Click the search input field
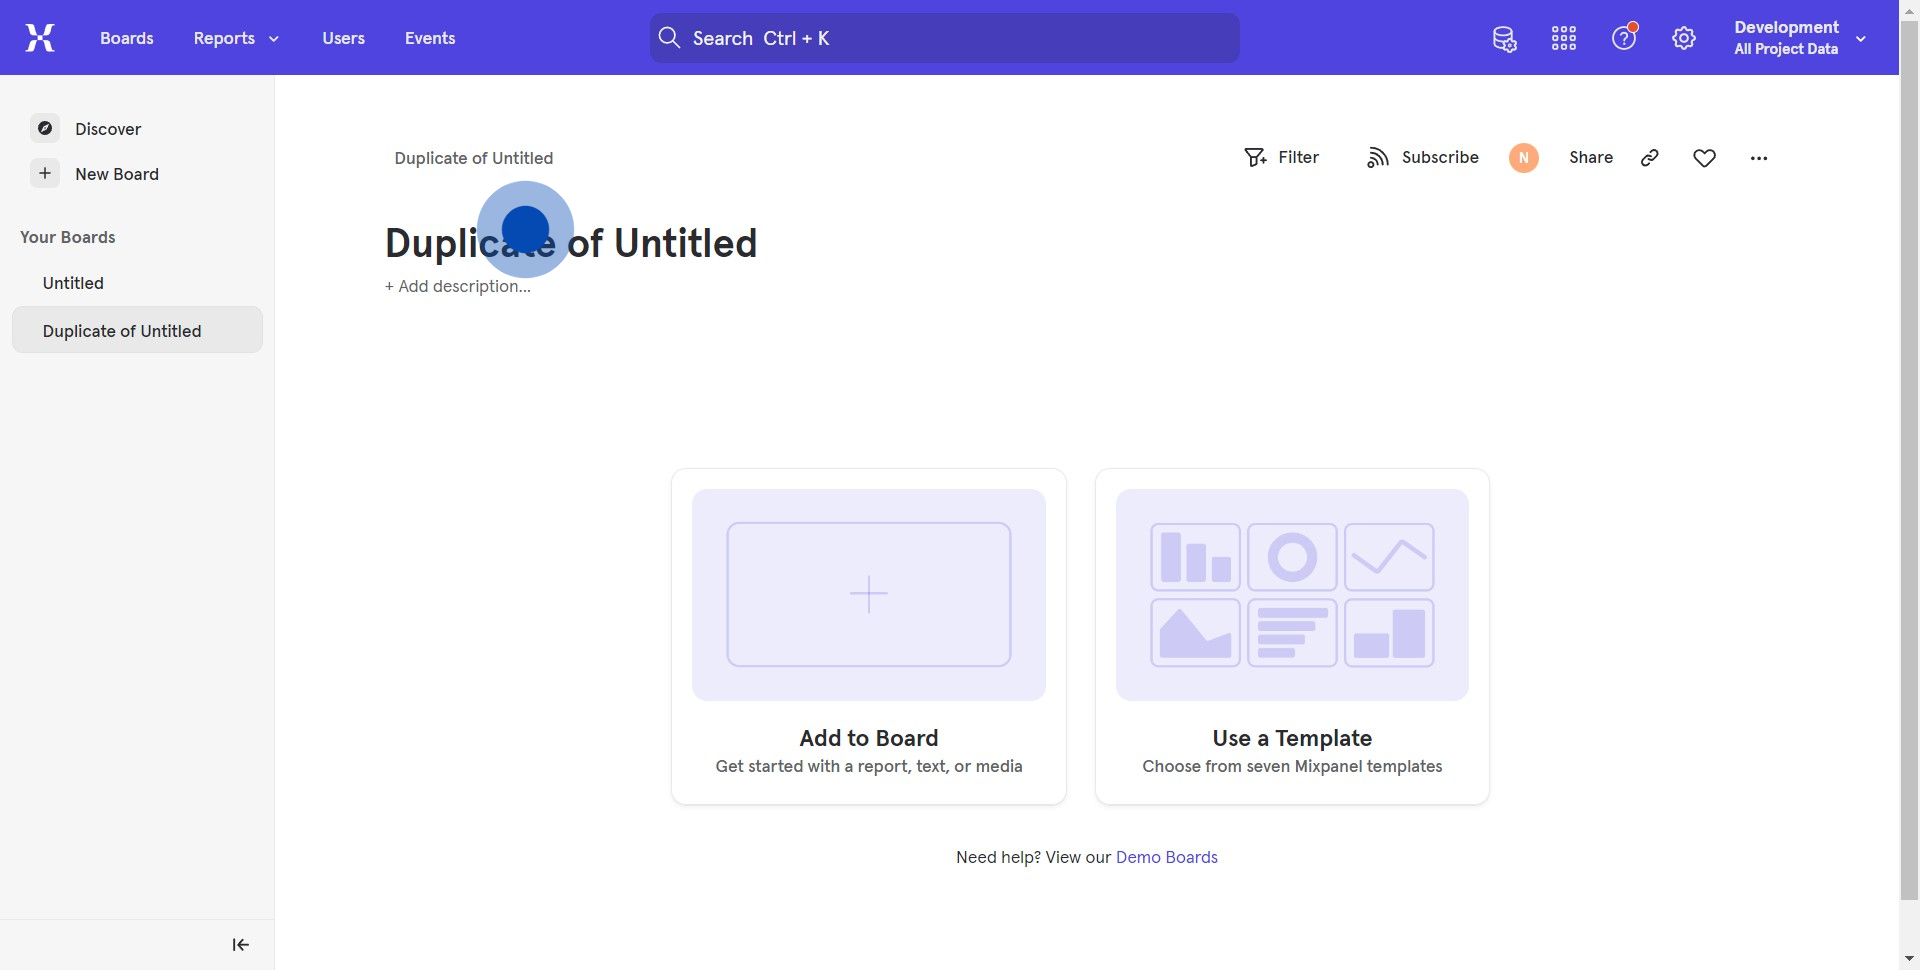Screen dimensions: 1920x970 pyautogui.click(x=945, y=38)
